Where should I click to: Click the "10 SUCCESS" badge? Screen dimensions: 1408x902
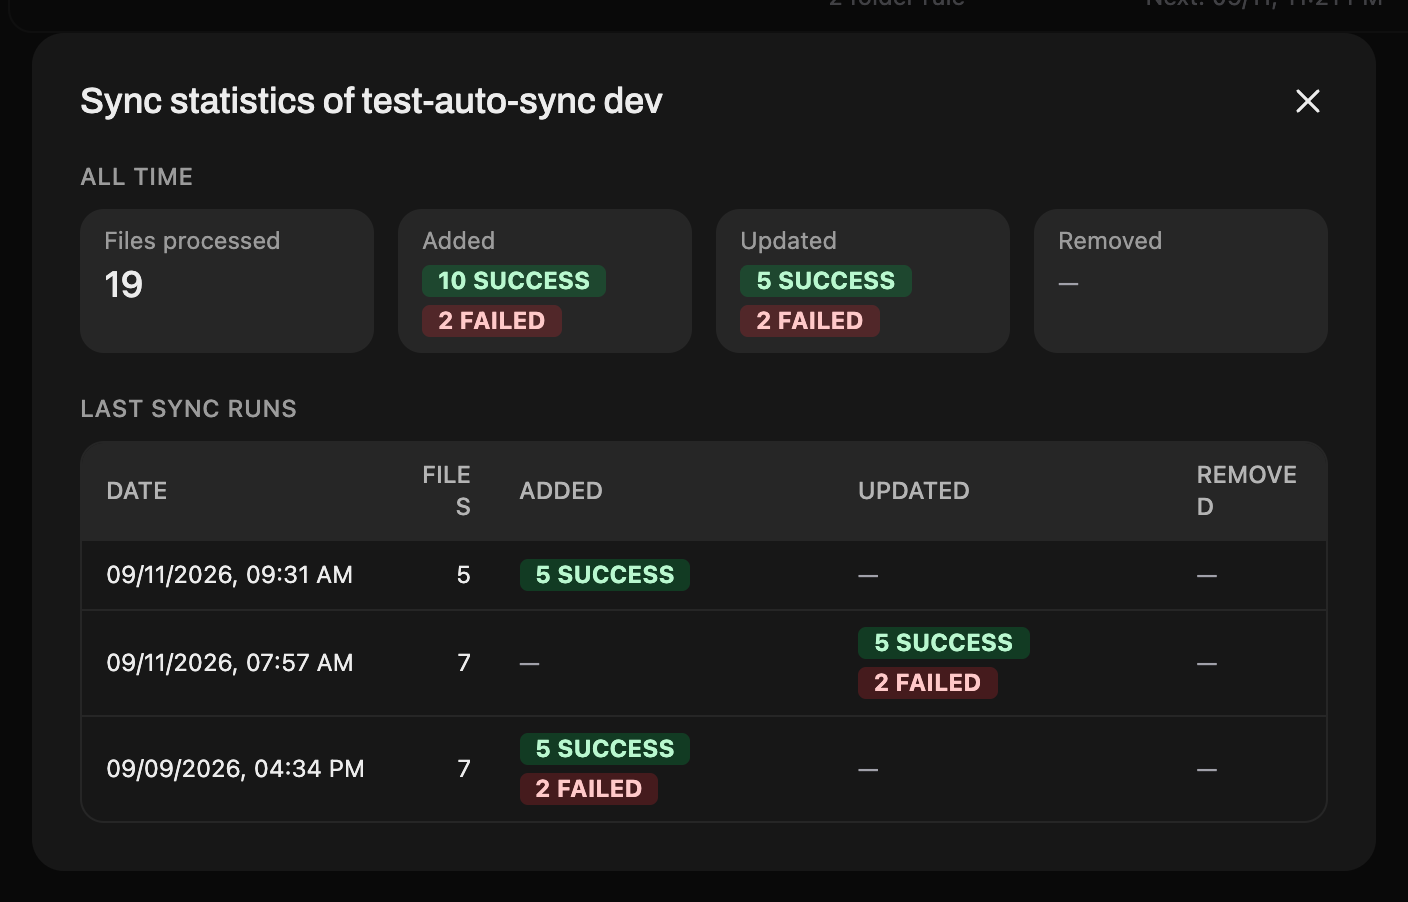pos(514,281)
